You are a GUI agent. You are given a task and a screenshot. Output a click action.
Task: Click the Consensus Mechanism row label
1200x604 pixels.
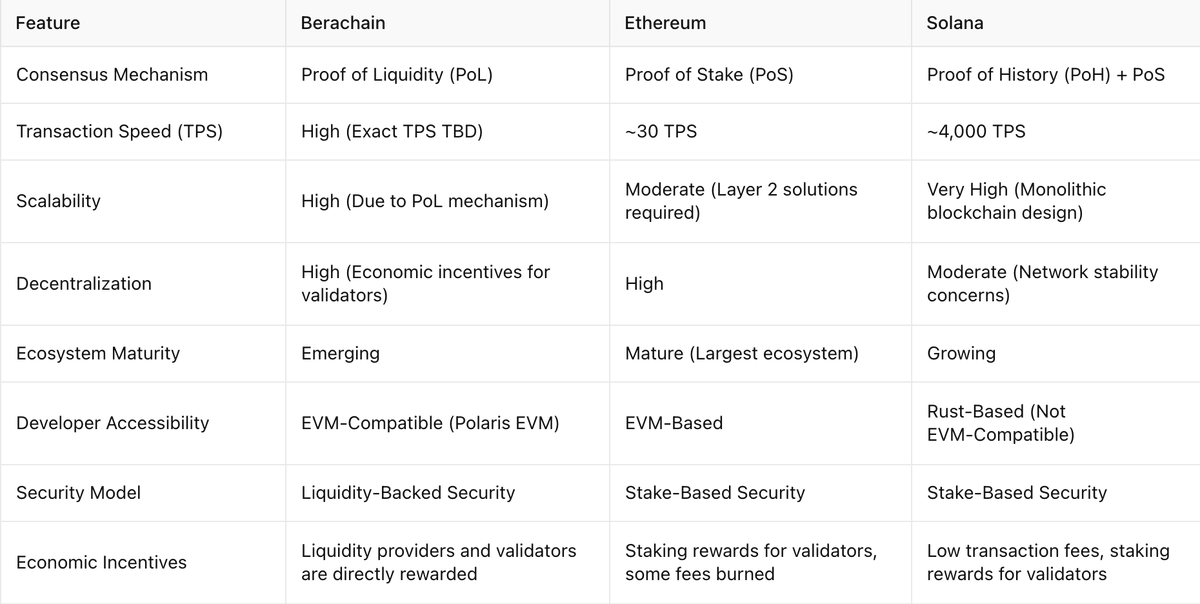(112, 74)
